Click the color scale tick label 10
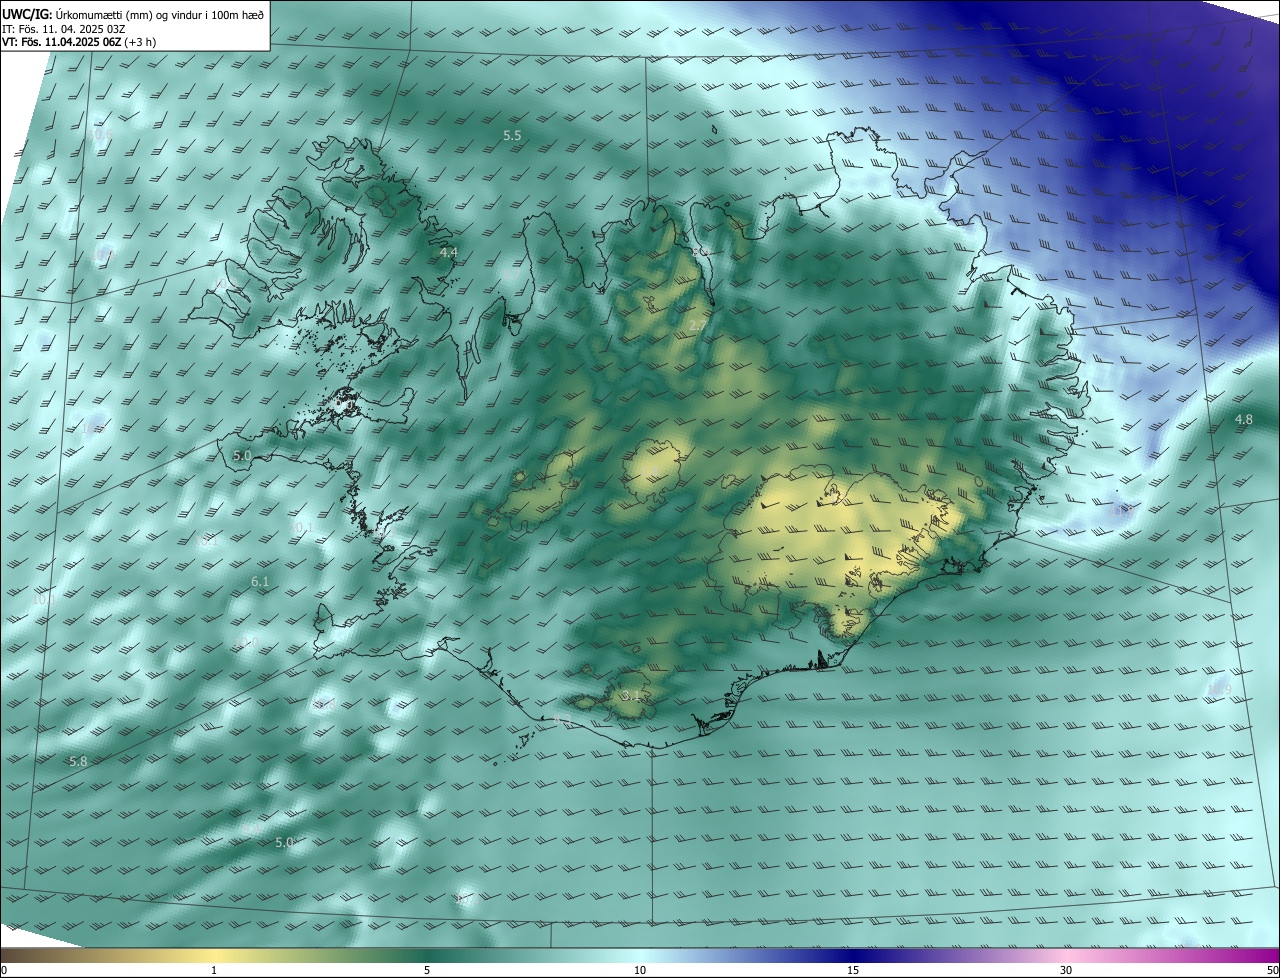The image size is (1280, 978). [x=640, y=970]
